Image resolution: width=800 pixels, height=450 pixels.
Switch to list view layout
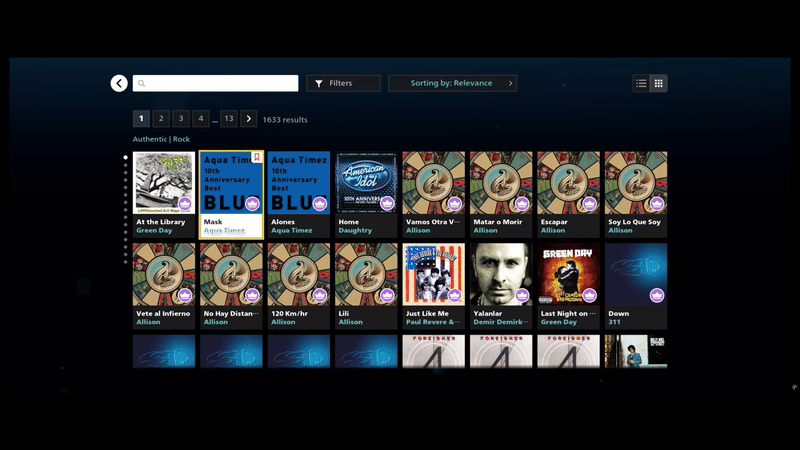click(x=641, y=84)
